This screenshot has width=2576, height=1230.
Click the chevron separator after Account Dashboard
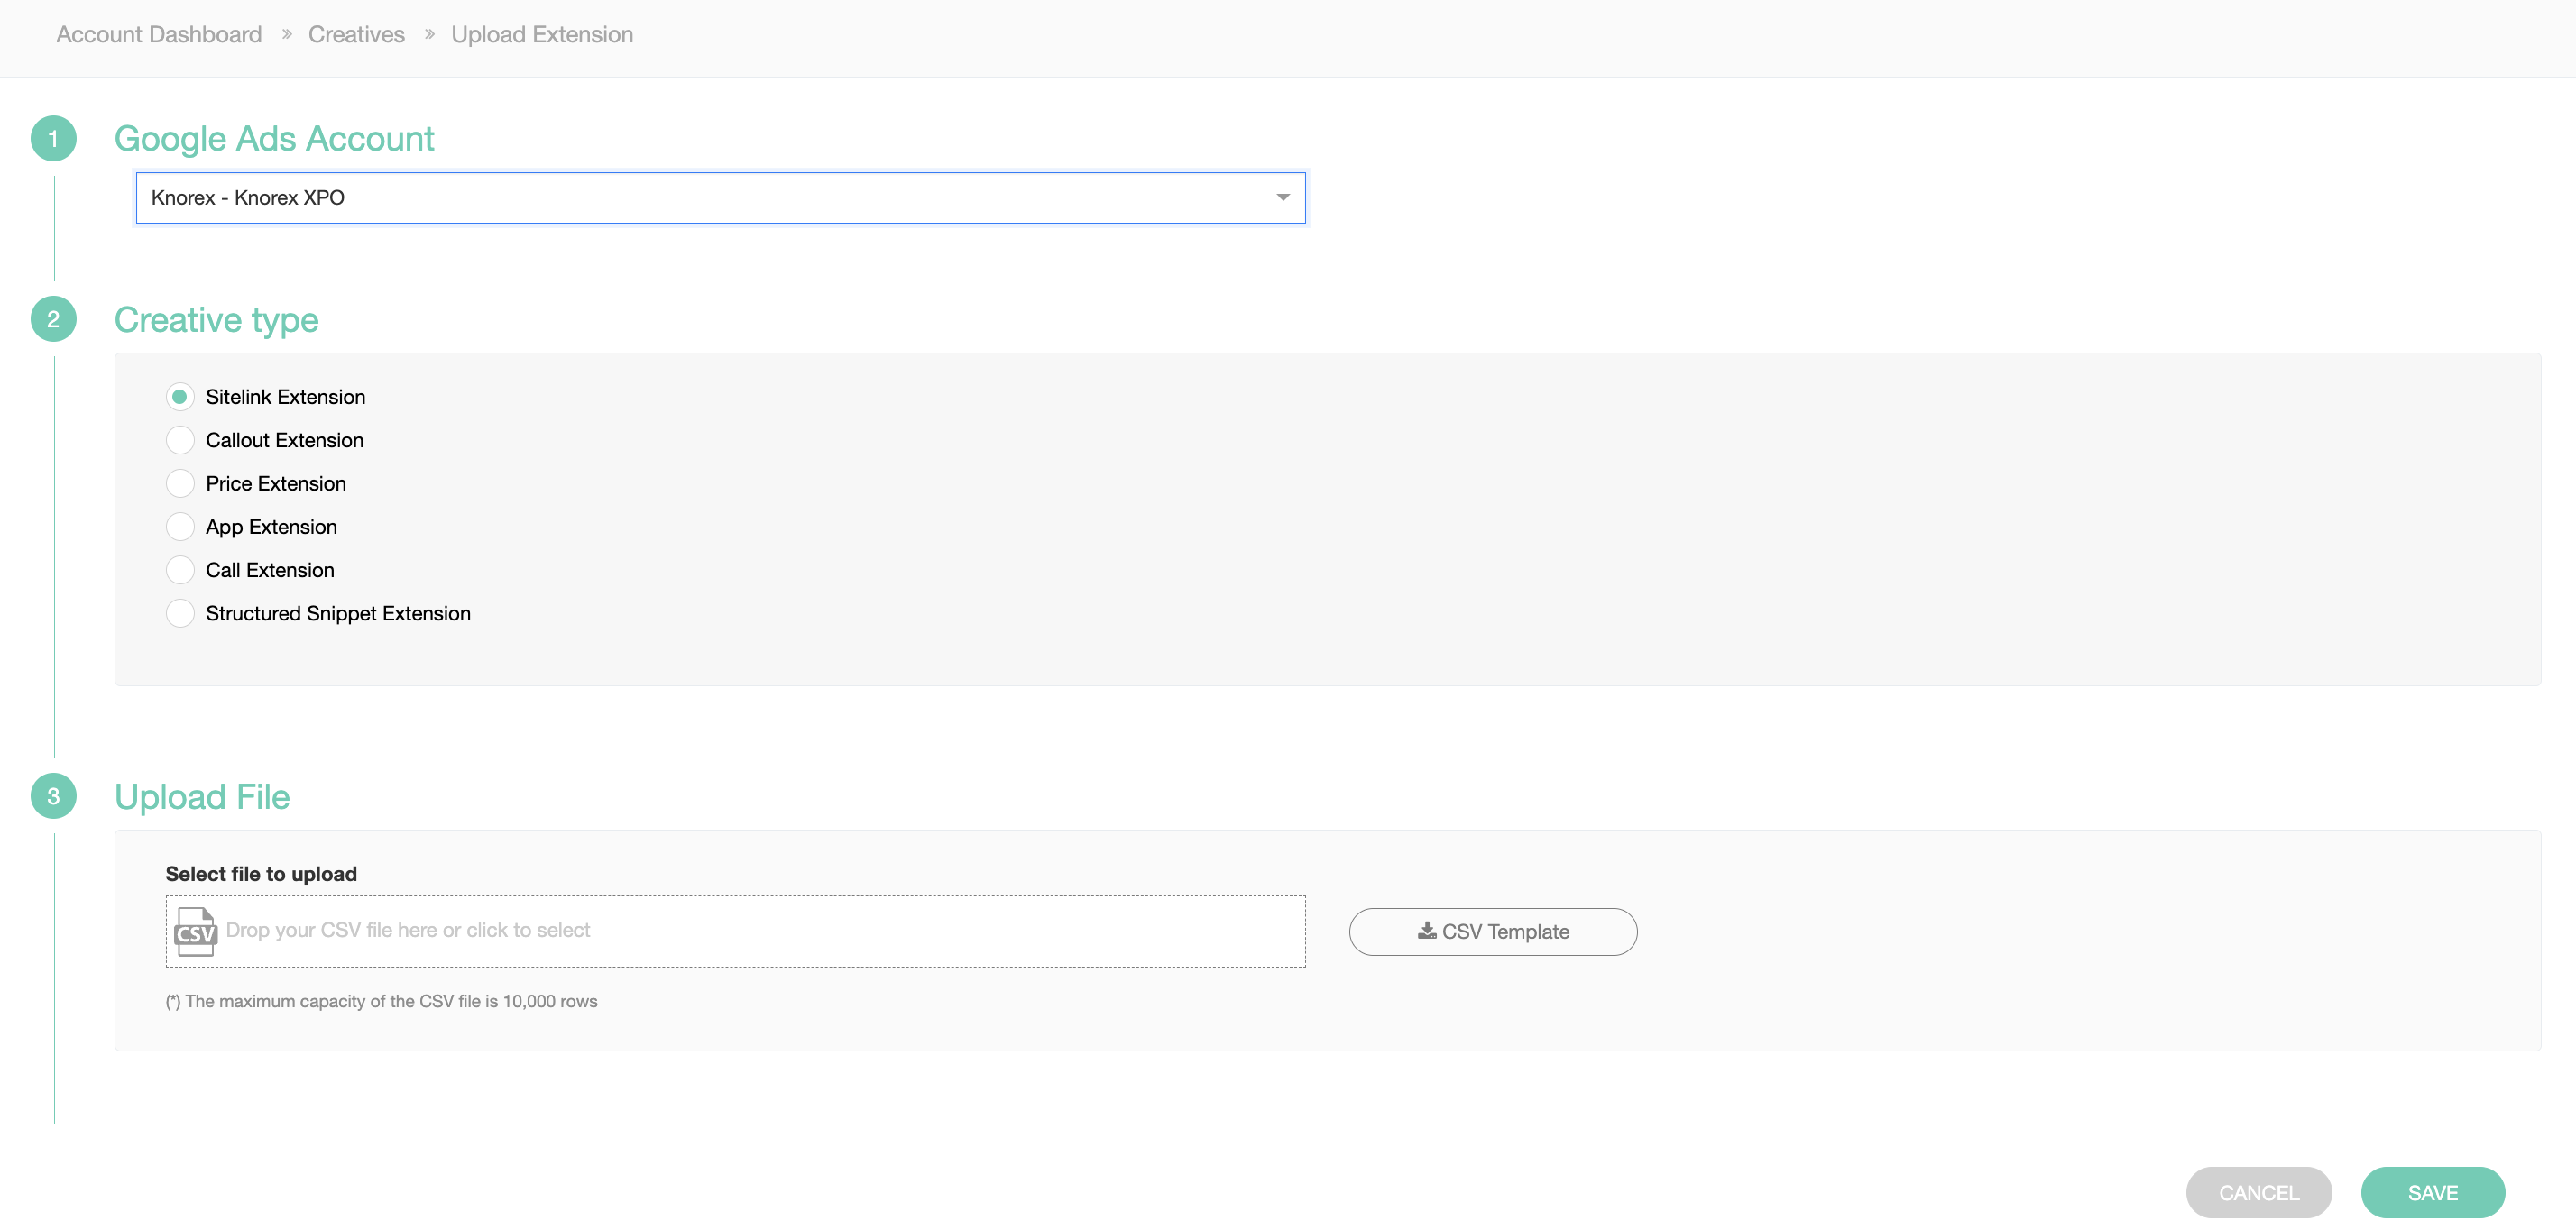click(x=286, y=34)
